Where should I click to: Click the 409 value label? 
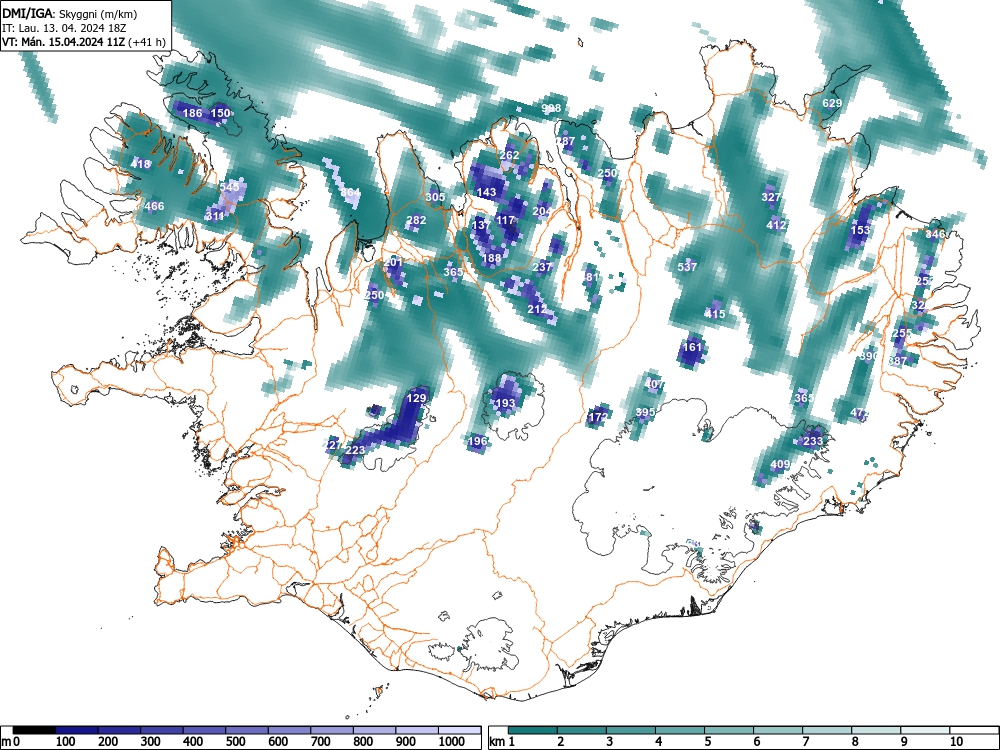[x=781, y=464]
